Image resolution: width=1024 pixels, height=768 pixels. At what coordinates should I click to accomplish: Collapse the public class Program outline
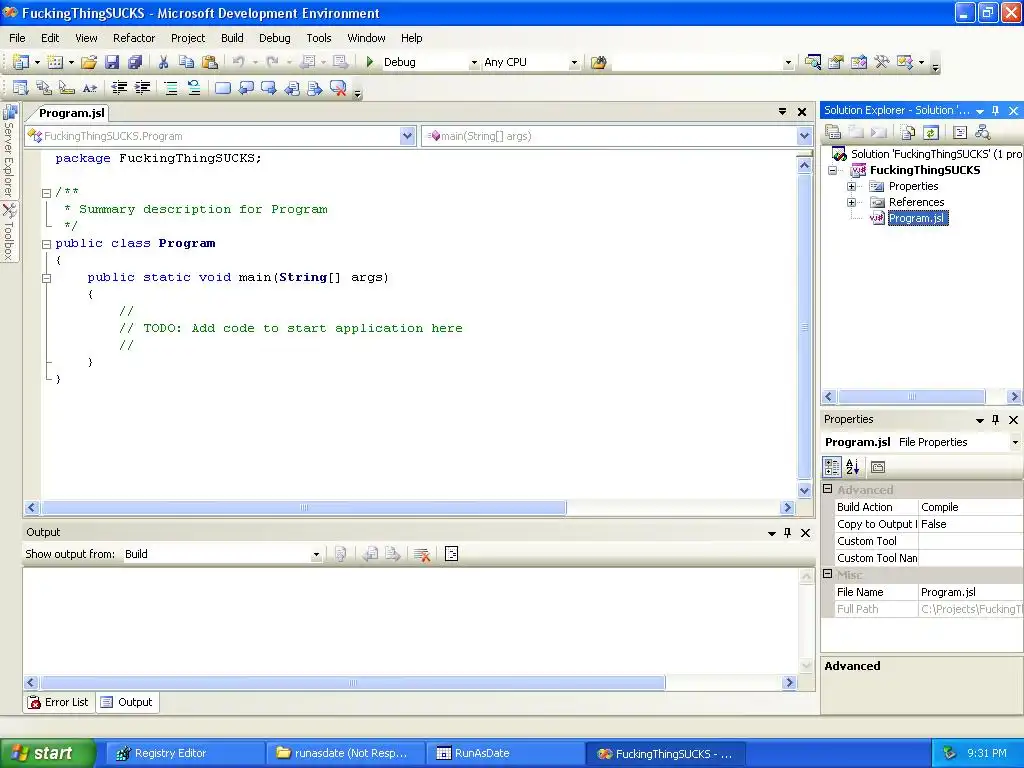pyautogui.click(x=46, y=244)
